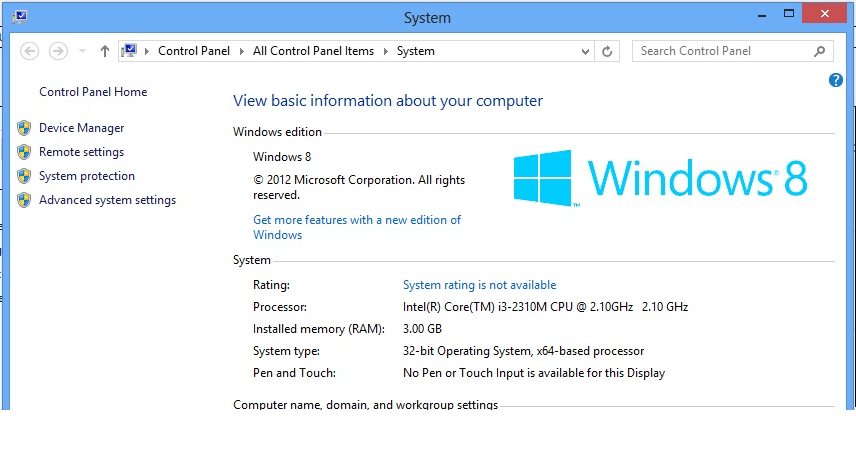Viewport: 856px width, 460px height.
Task: Open the recent locations dropdown arrow
Action: click(82, 51)
